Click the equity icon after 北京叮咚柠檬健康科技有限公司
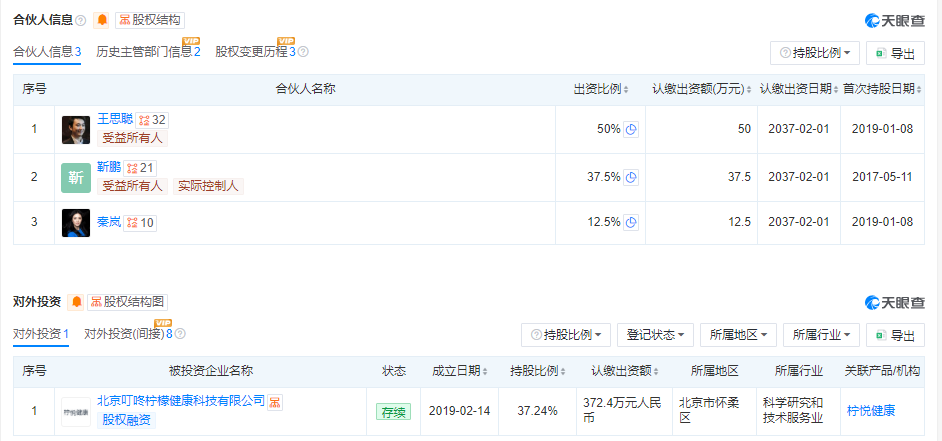The height and width of the screenshot is (441, 942). (274, 401)
